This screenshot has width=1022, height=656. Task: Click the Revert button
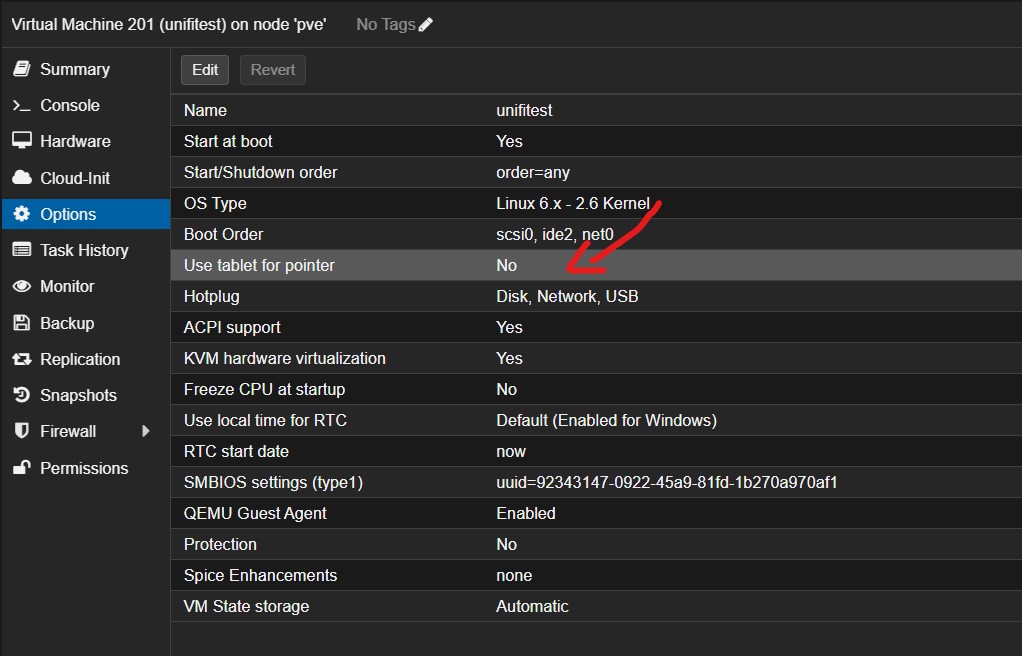coord(273,70)
